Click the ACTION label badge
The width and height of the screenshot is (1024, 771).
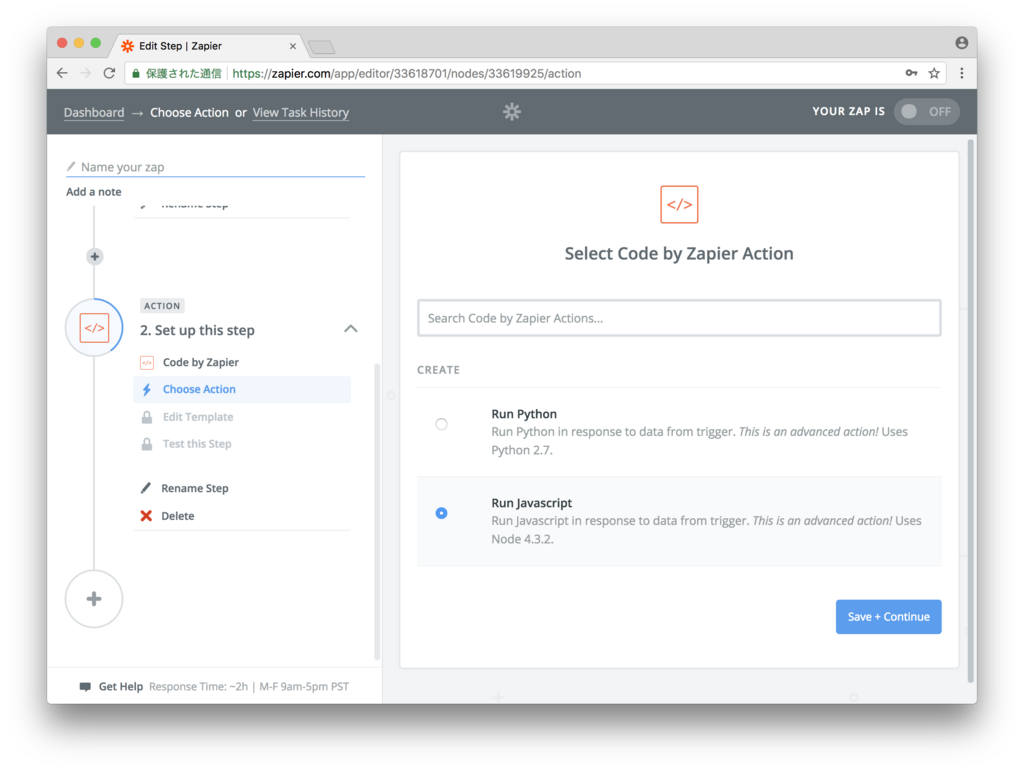tap(162, 306)
